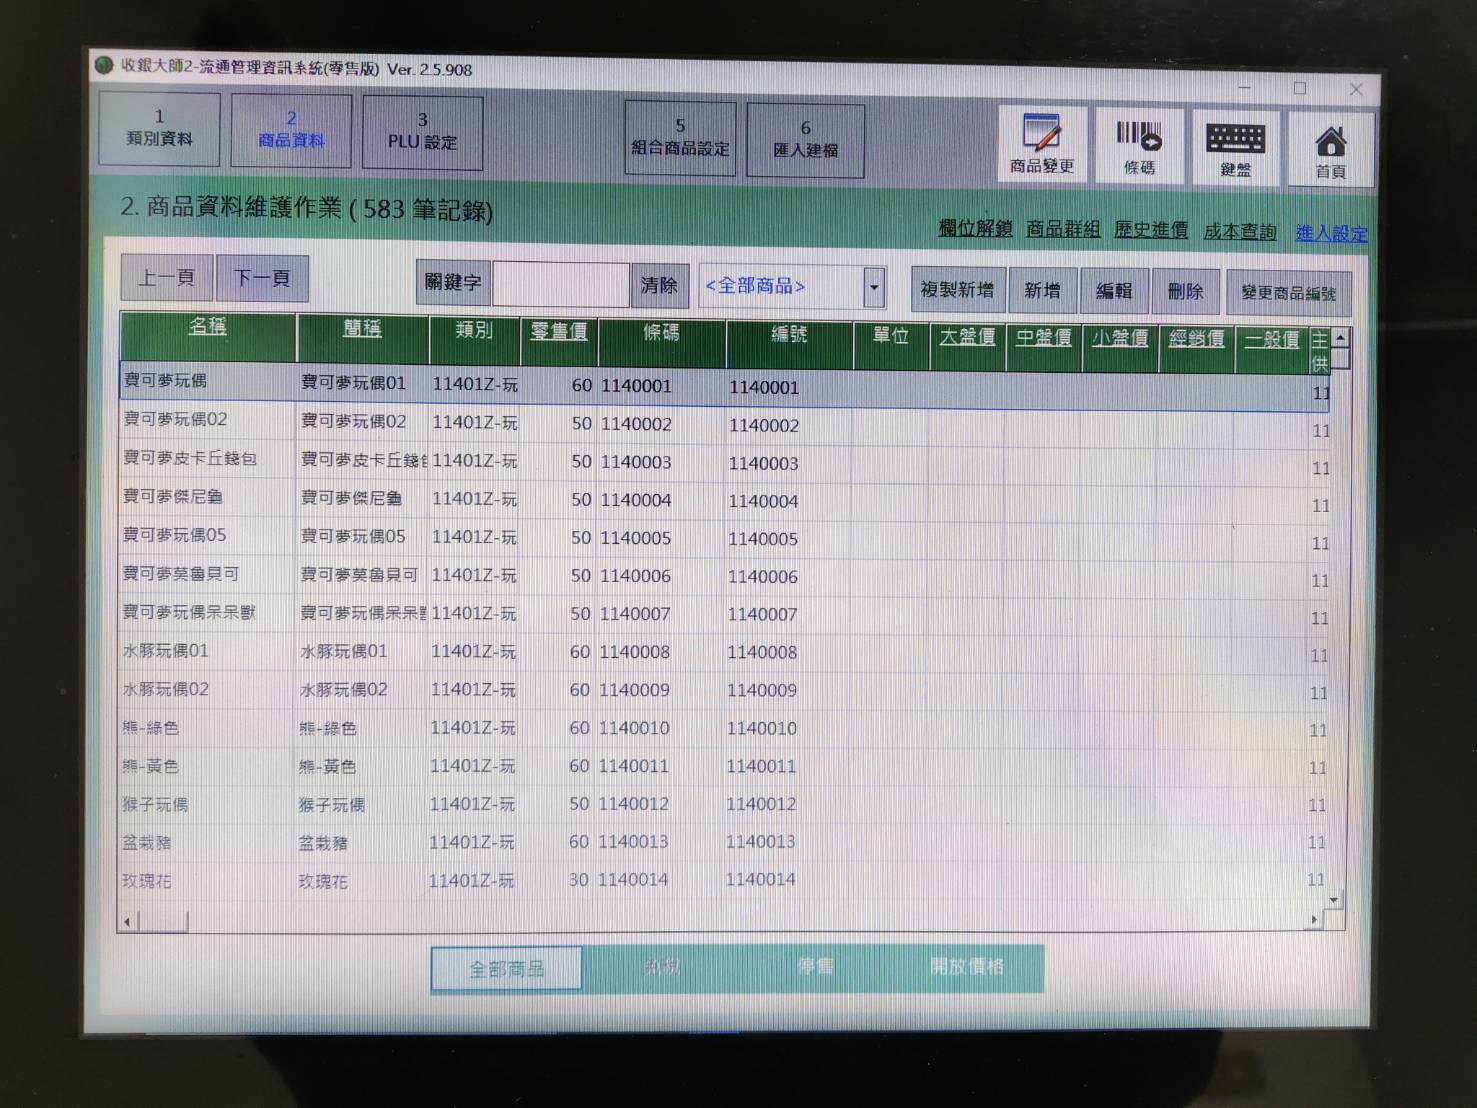Click the 商品變更 product change icon
The width and height of the screenshot is (1477, 1108).
pyautogui.click(x=1041, y=142)
